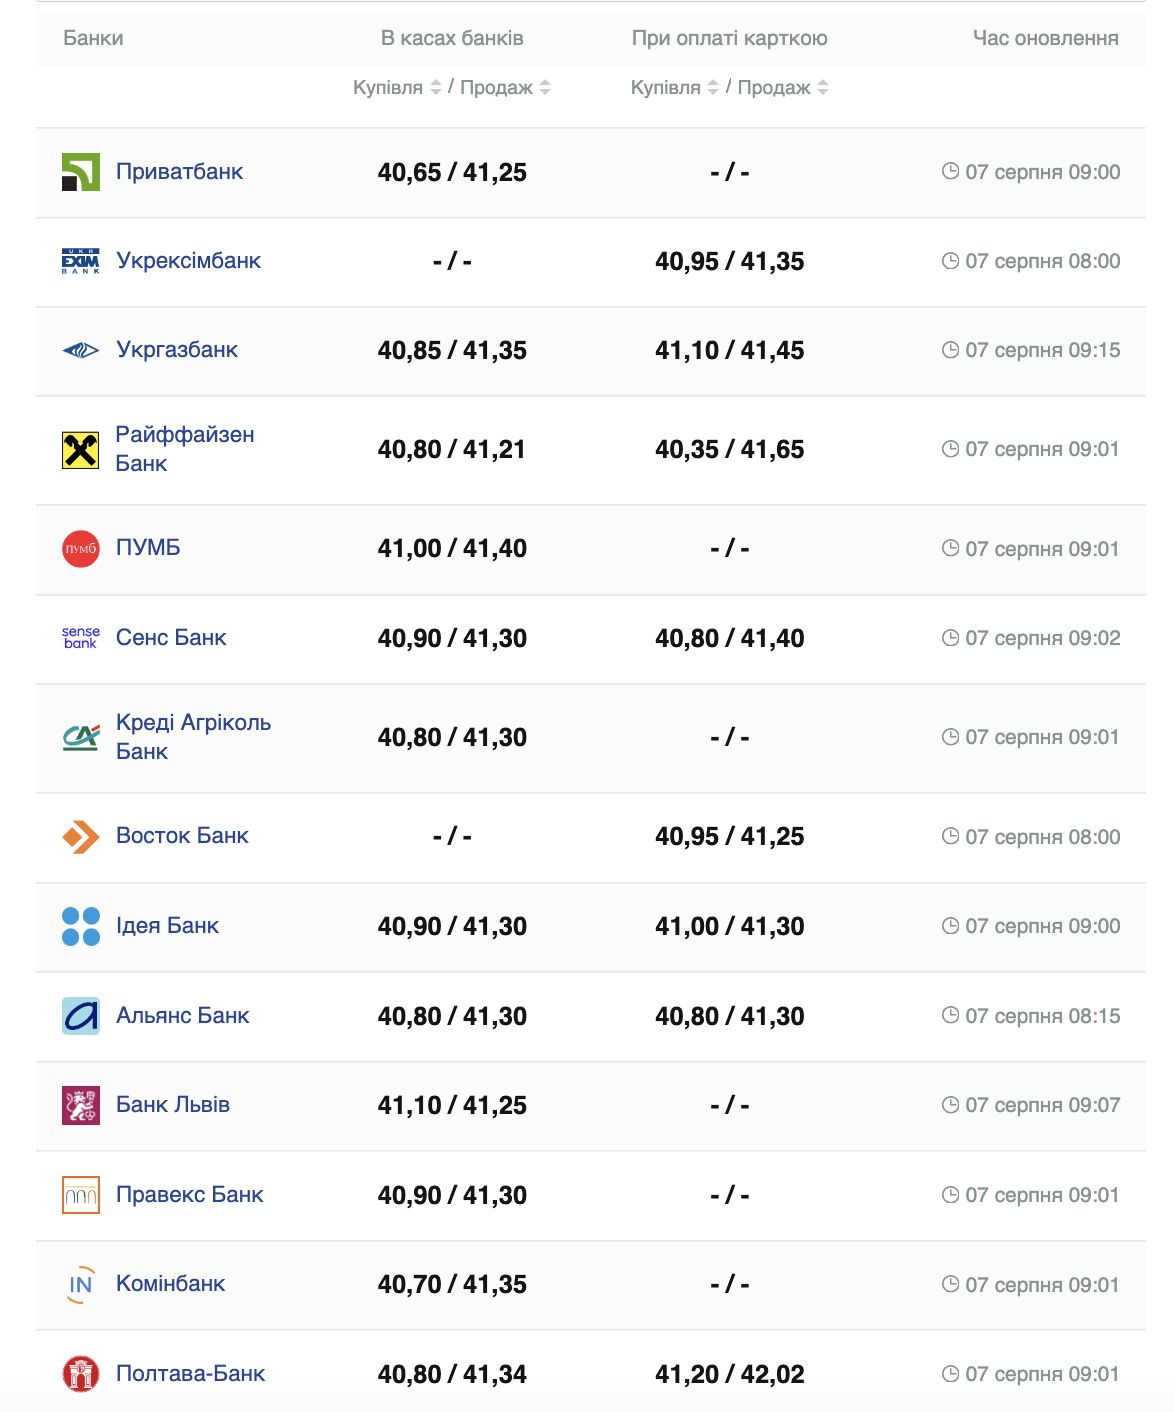Click the Восток Банк orange arrow logo
This screenshot has width=1174, height=1412.
click(80, 837)
